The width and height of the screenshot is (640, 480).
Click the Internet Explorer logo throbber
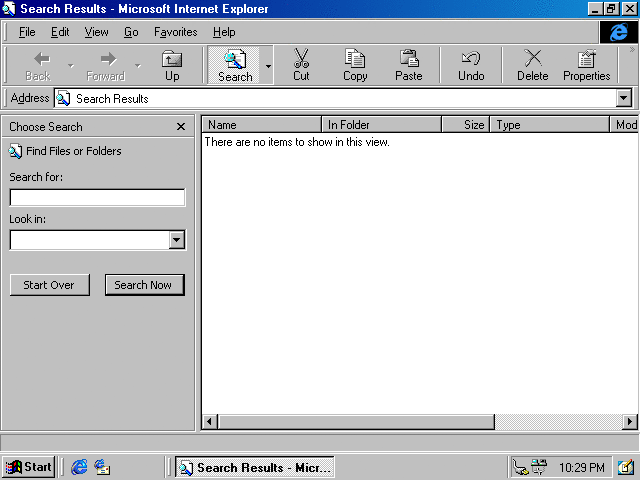click(x=618, y=32)
